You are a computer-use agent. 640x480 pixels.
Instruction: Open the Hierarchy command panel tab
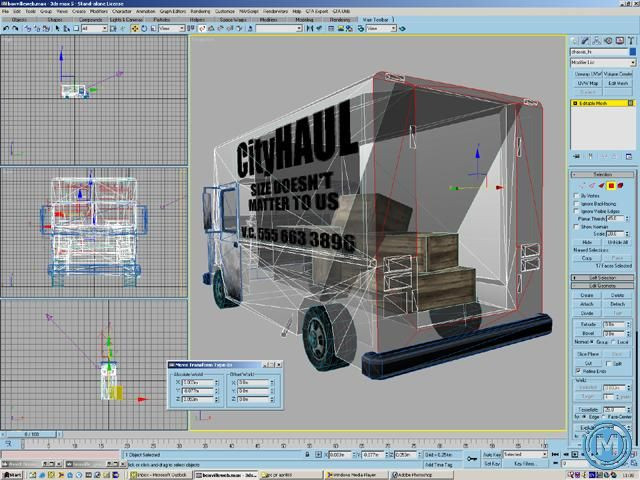(x=597, y=40)
